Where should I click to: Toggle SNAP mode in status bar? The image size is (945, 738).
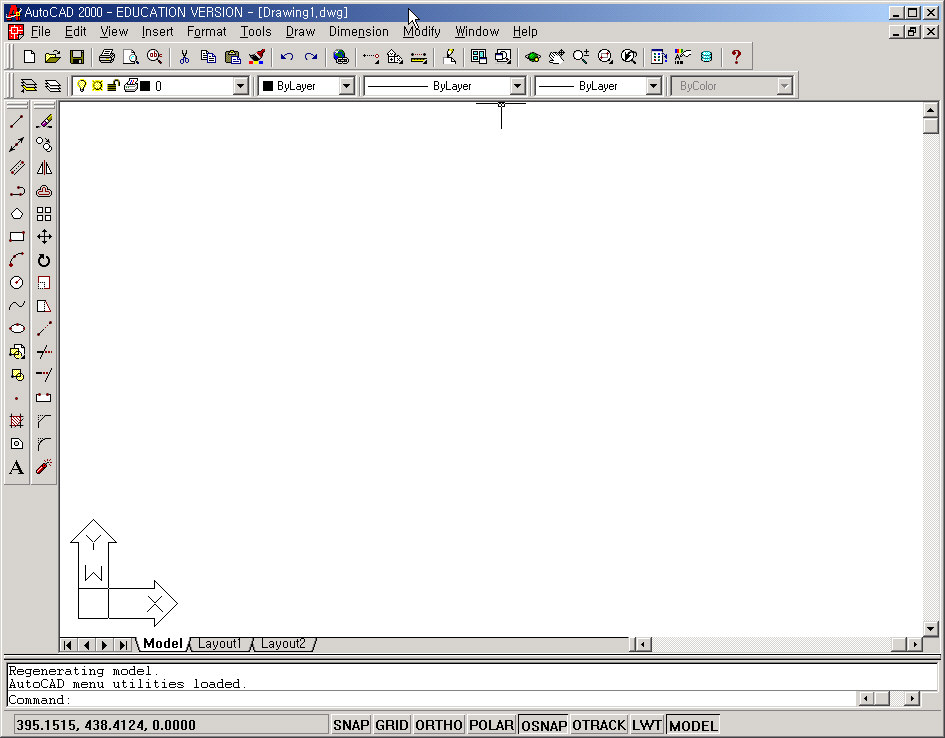[351, 725]
